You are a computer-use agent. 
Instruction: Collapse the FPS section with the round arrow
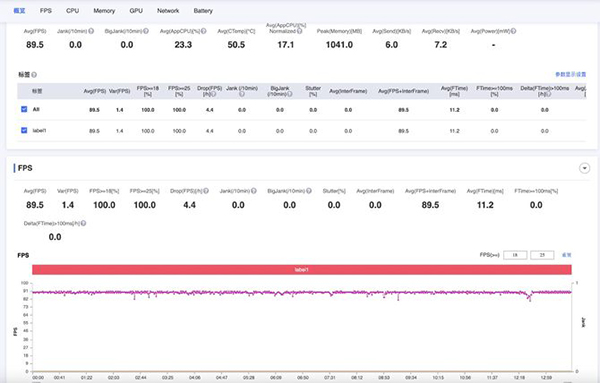(584, 168)
